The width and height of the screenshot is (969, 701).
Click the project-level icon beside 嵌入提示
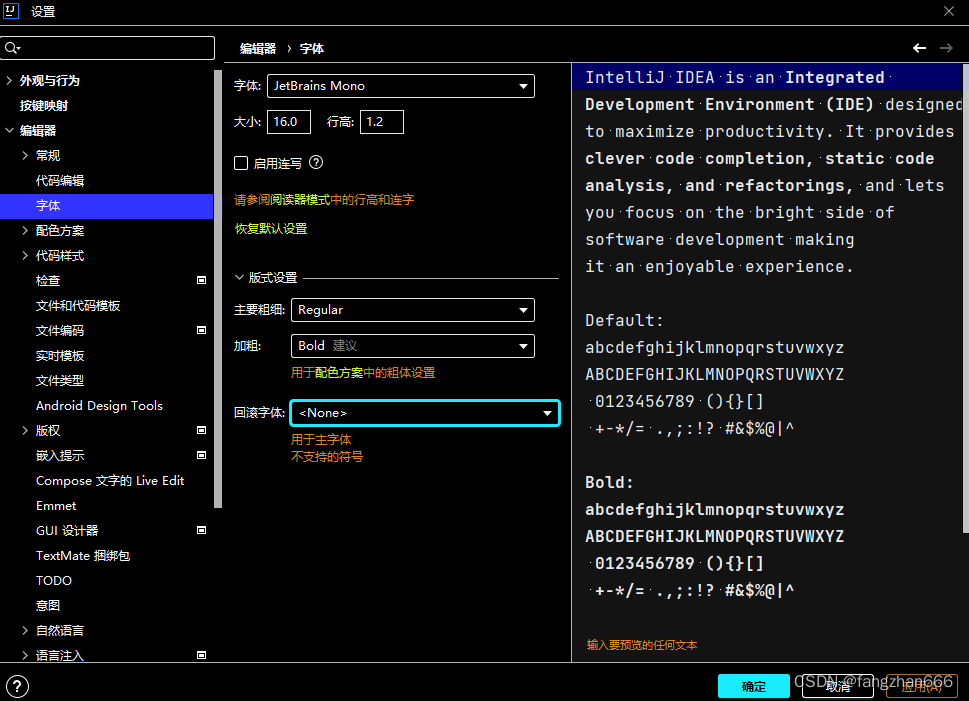pos(201,455)
